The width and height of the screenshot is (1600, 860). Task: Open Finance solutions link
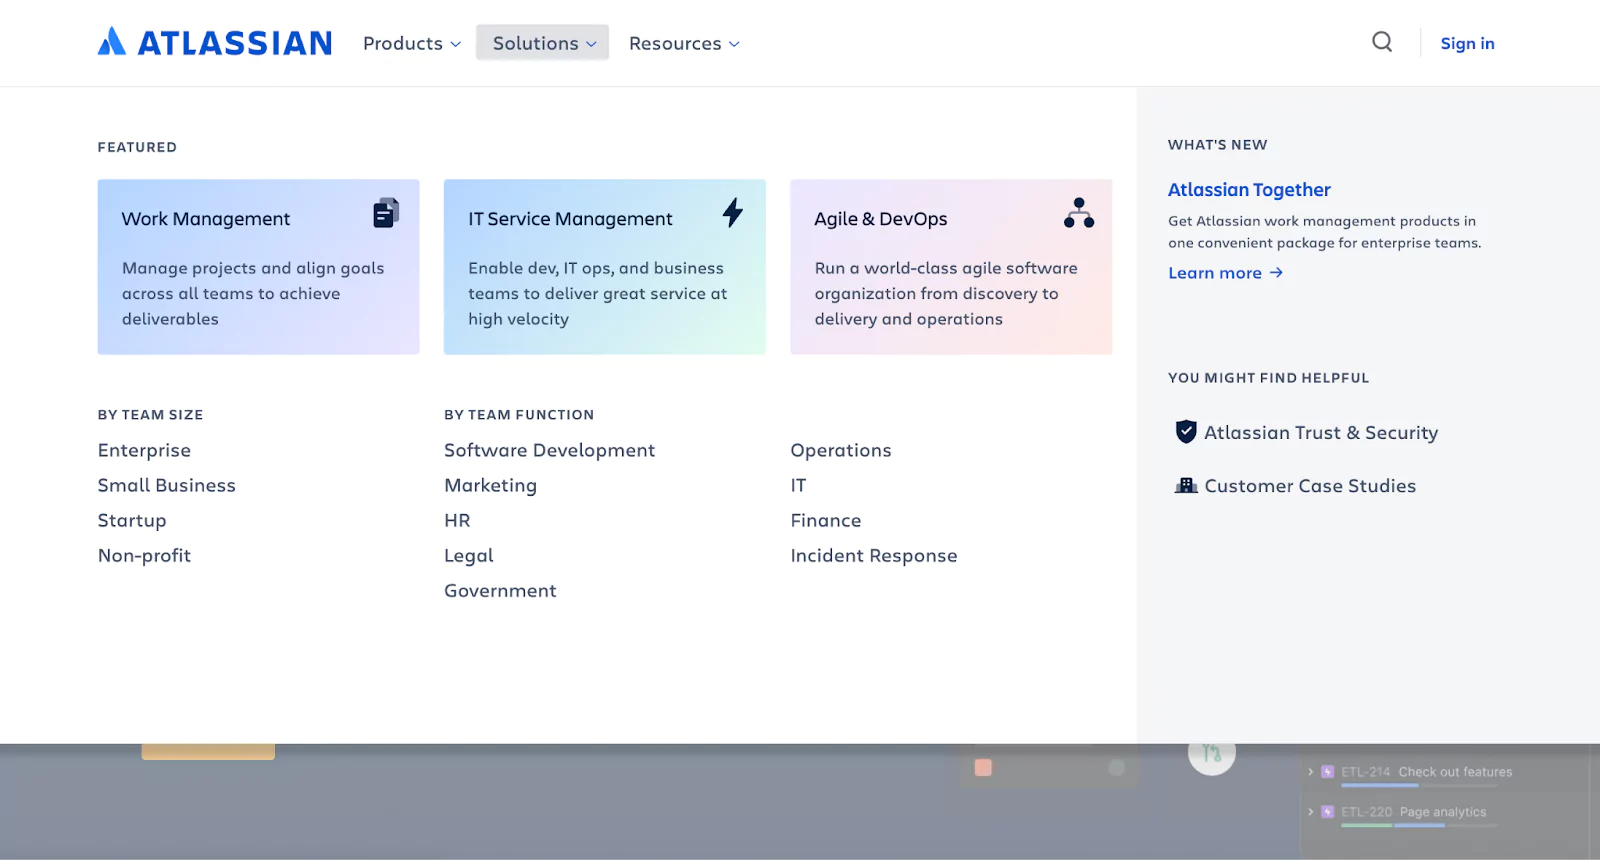[x=826, y=521]
